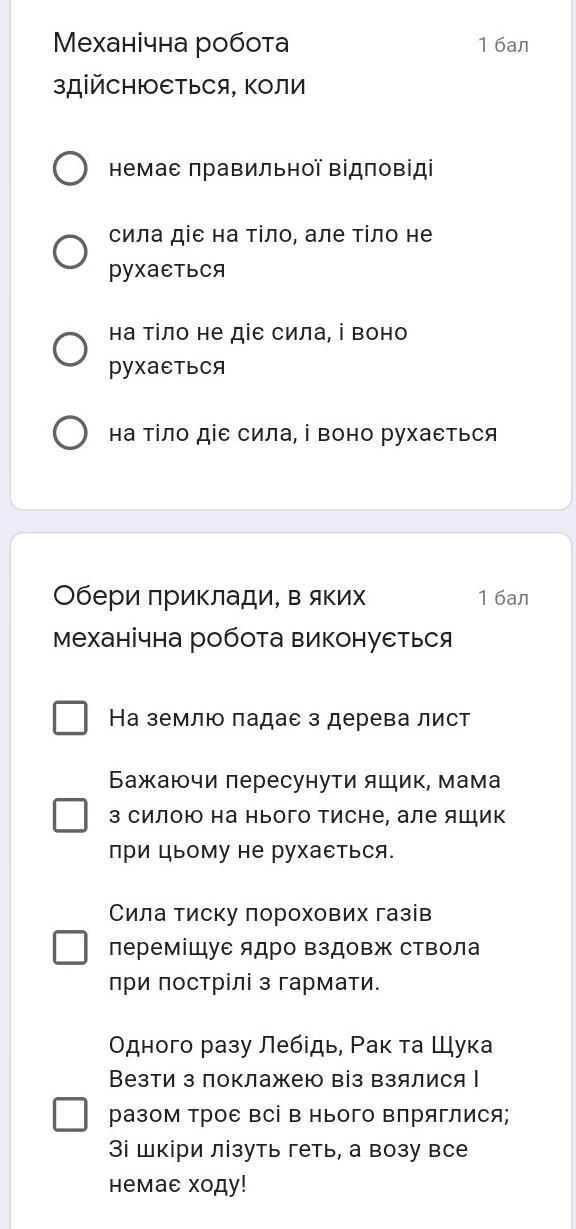Click '1 бал' label of first question
This screenshot has height=1229, width=576.
click(x=503, y=45)
